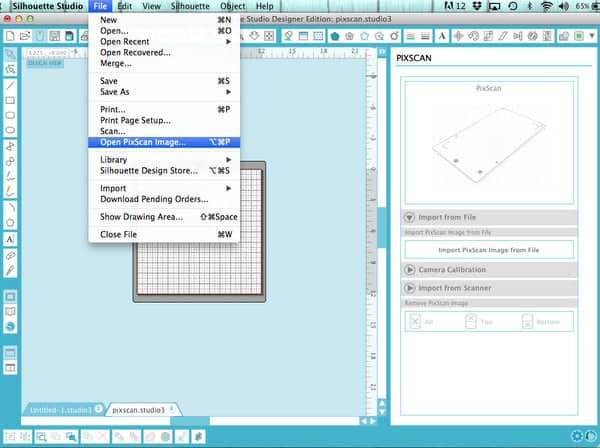Screen dimensions: 600x448
Task: Switch to the pixscan.studio3 tab
Action: coord(143,410)
